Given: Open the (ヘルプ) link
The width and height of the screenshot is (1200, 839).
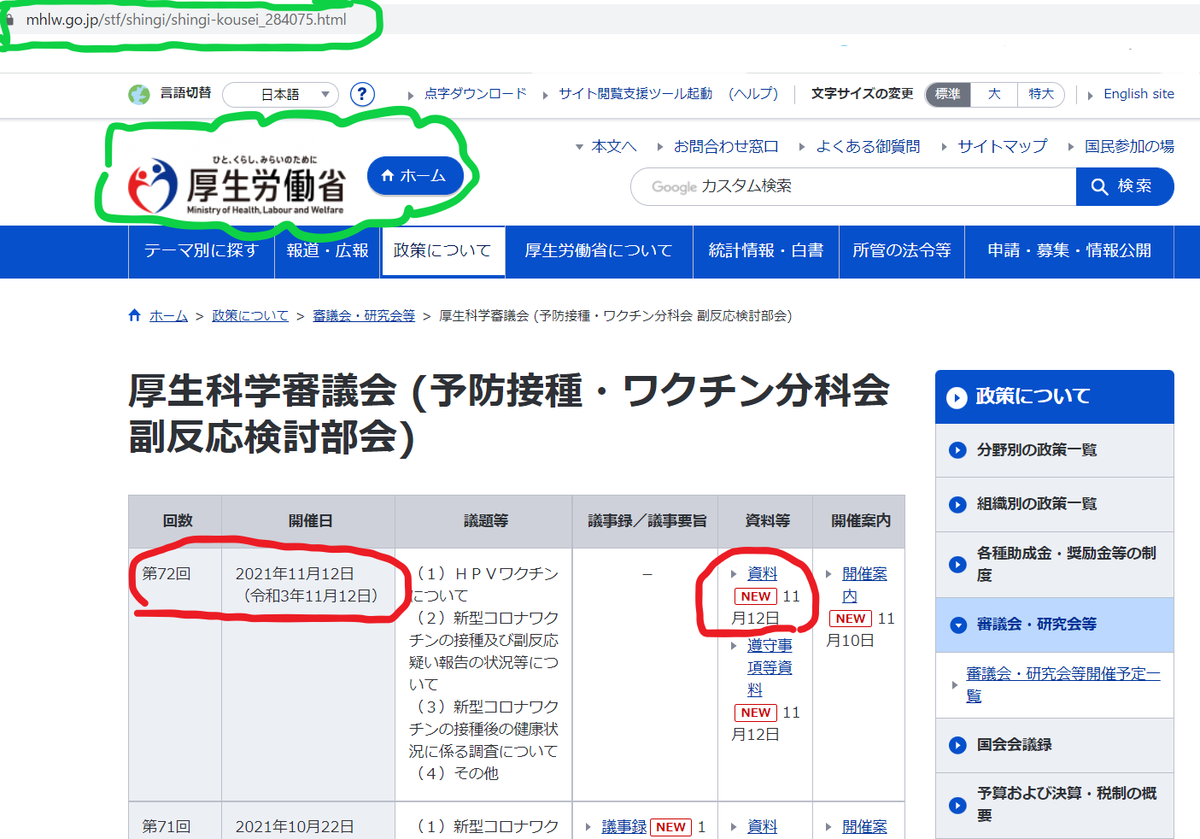Looking at the screenshot, I should [x=753, y=94].
